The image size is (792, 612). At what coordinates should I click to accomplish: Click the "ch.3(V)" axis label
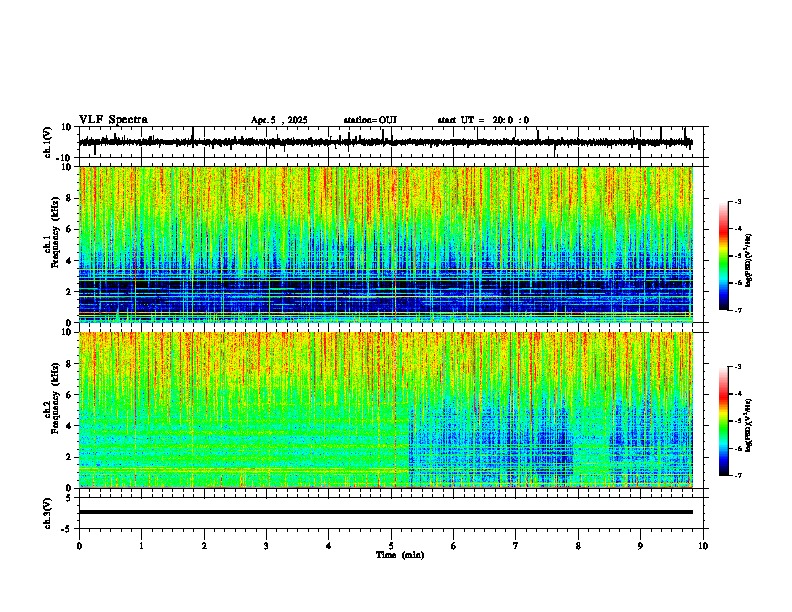point(48,513)
